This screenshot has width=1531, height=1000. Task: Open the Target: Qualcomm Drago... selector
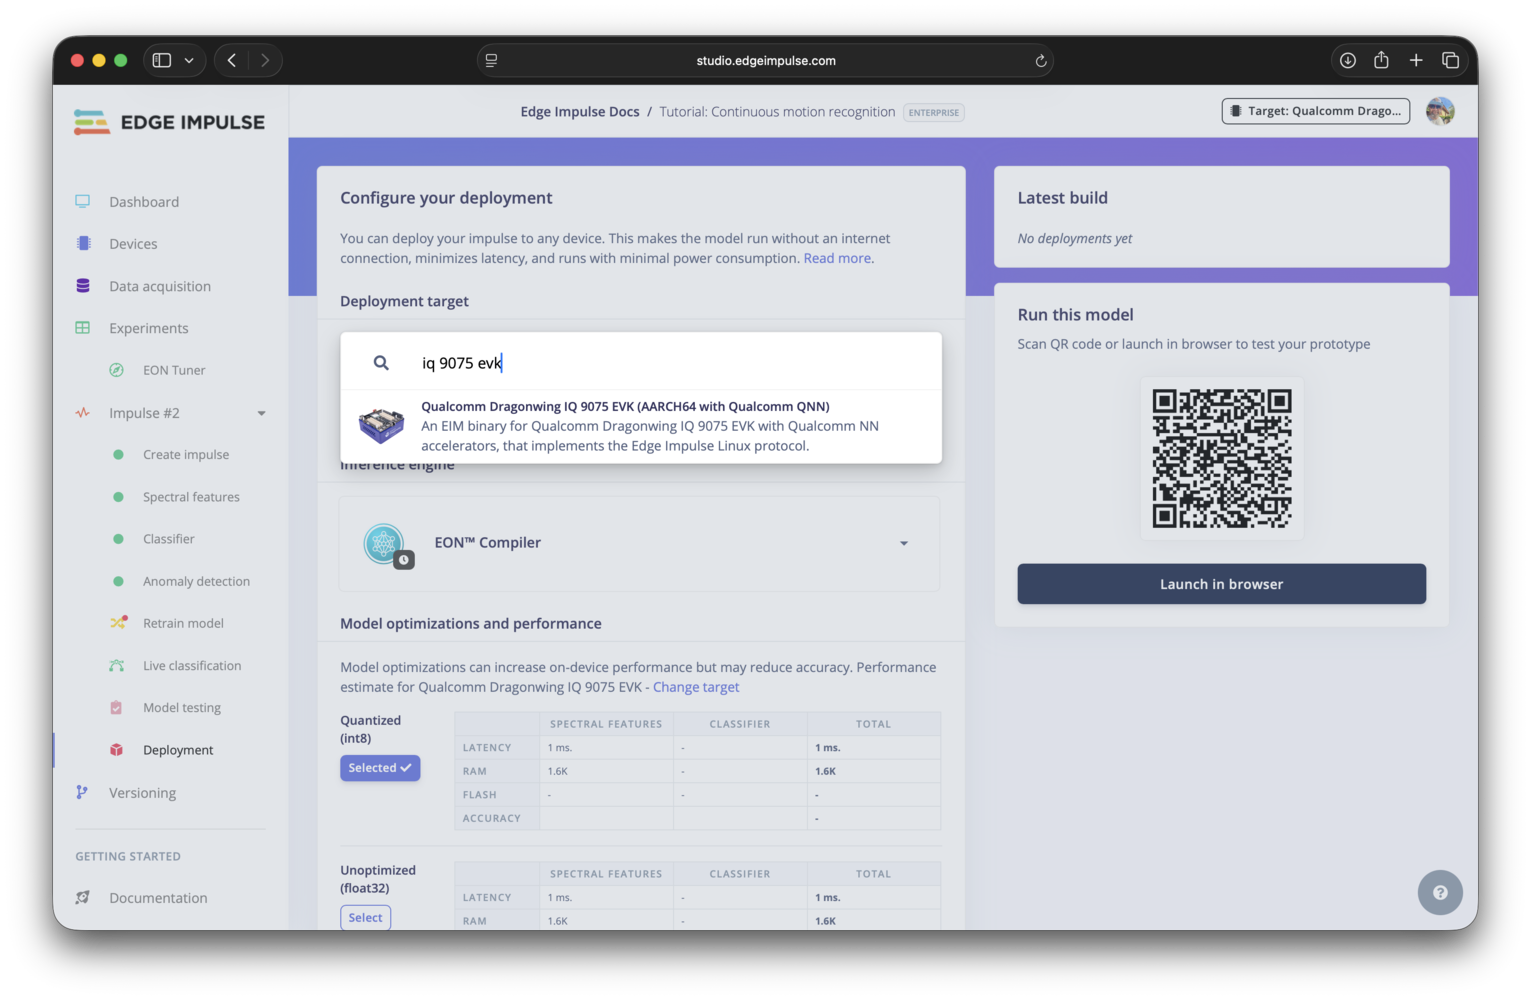click(x=1316, y=111)
